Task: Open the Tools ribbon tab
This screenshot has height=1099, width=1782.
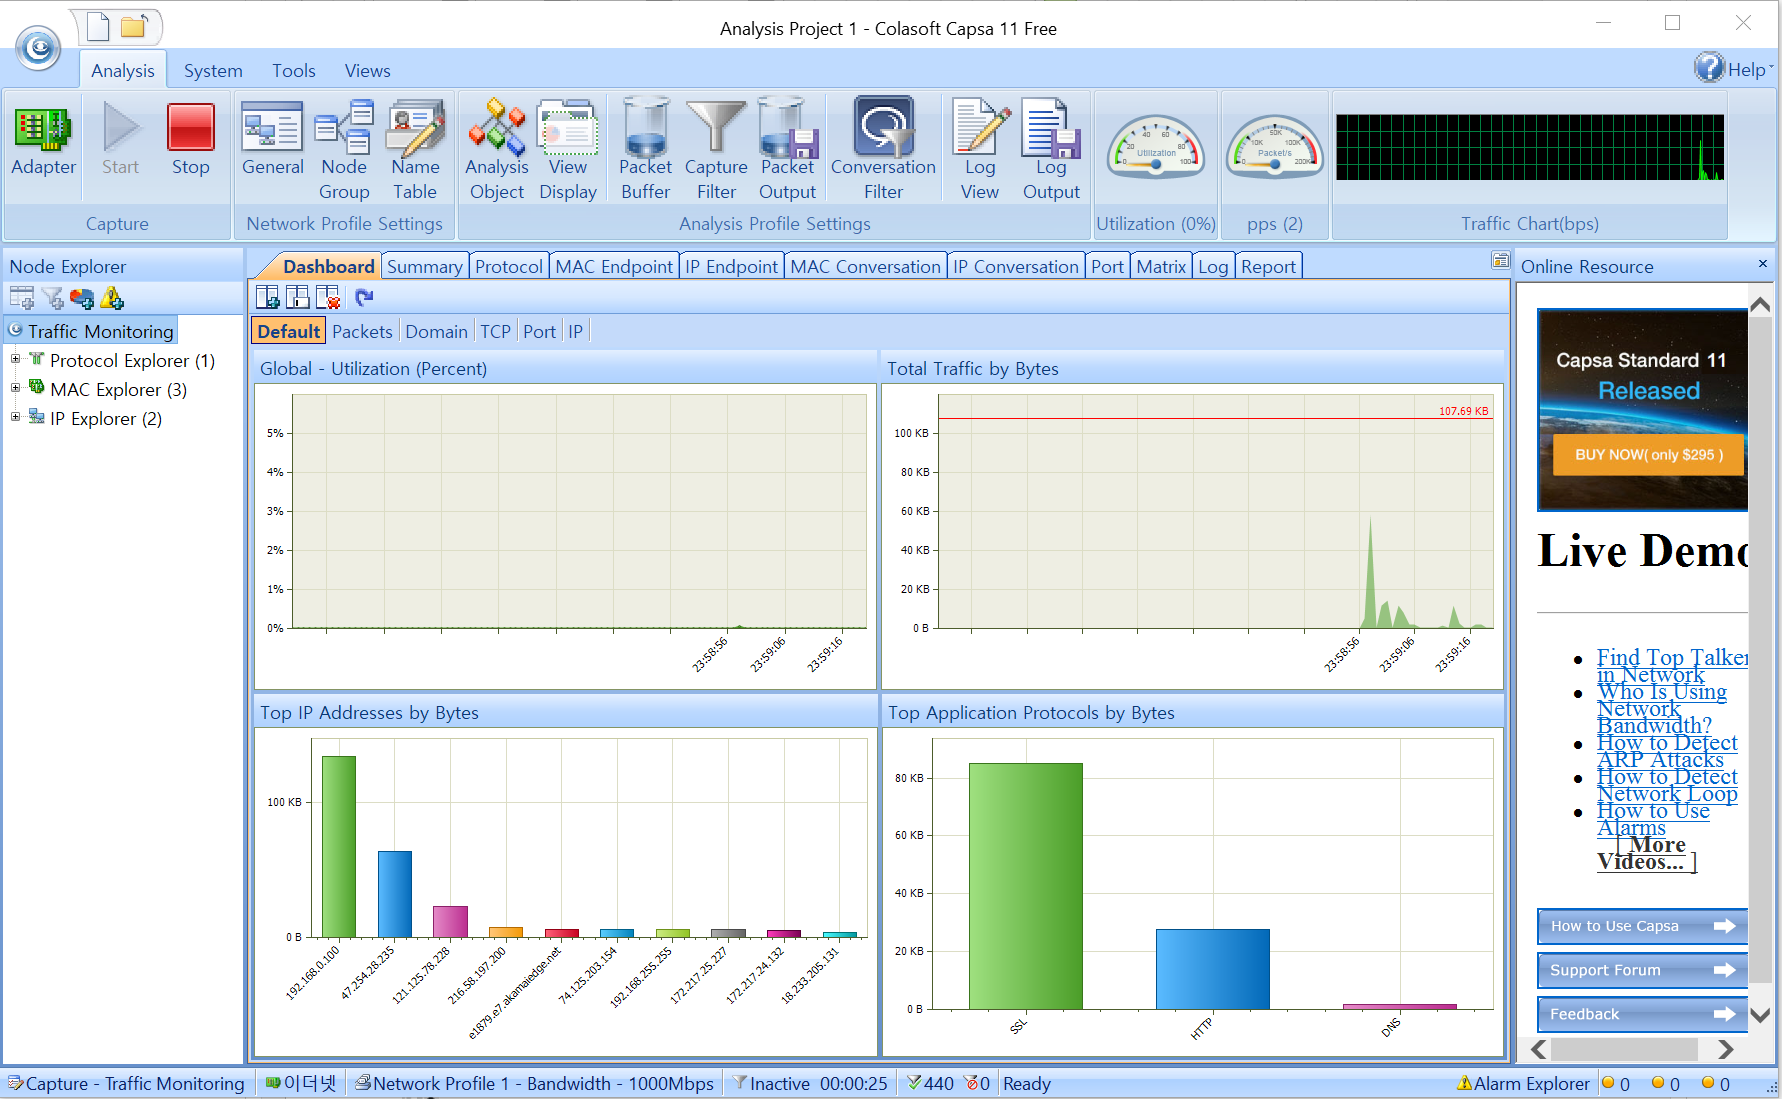Action: pyautogui.click(x=294, y=70)
